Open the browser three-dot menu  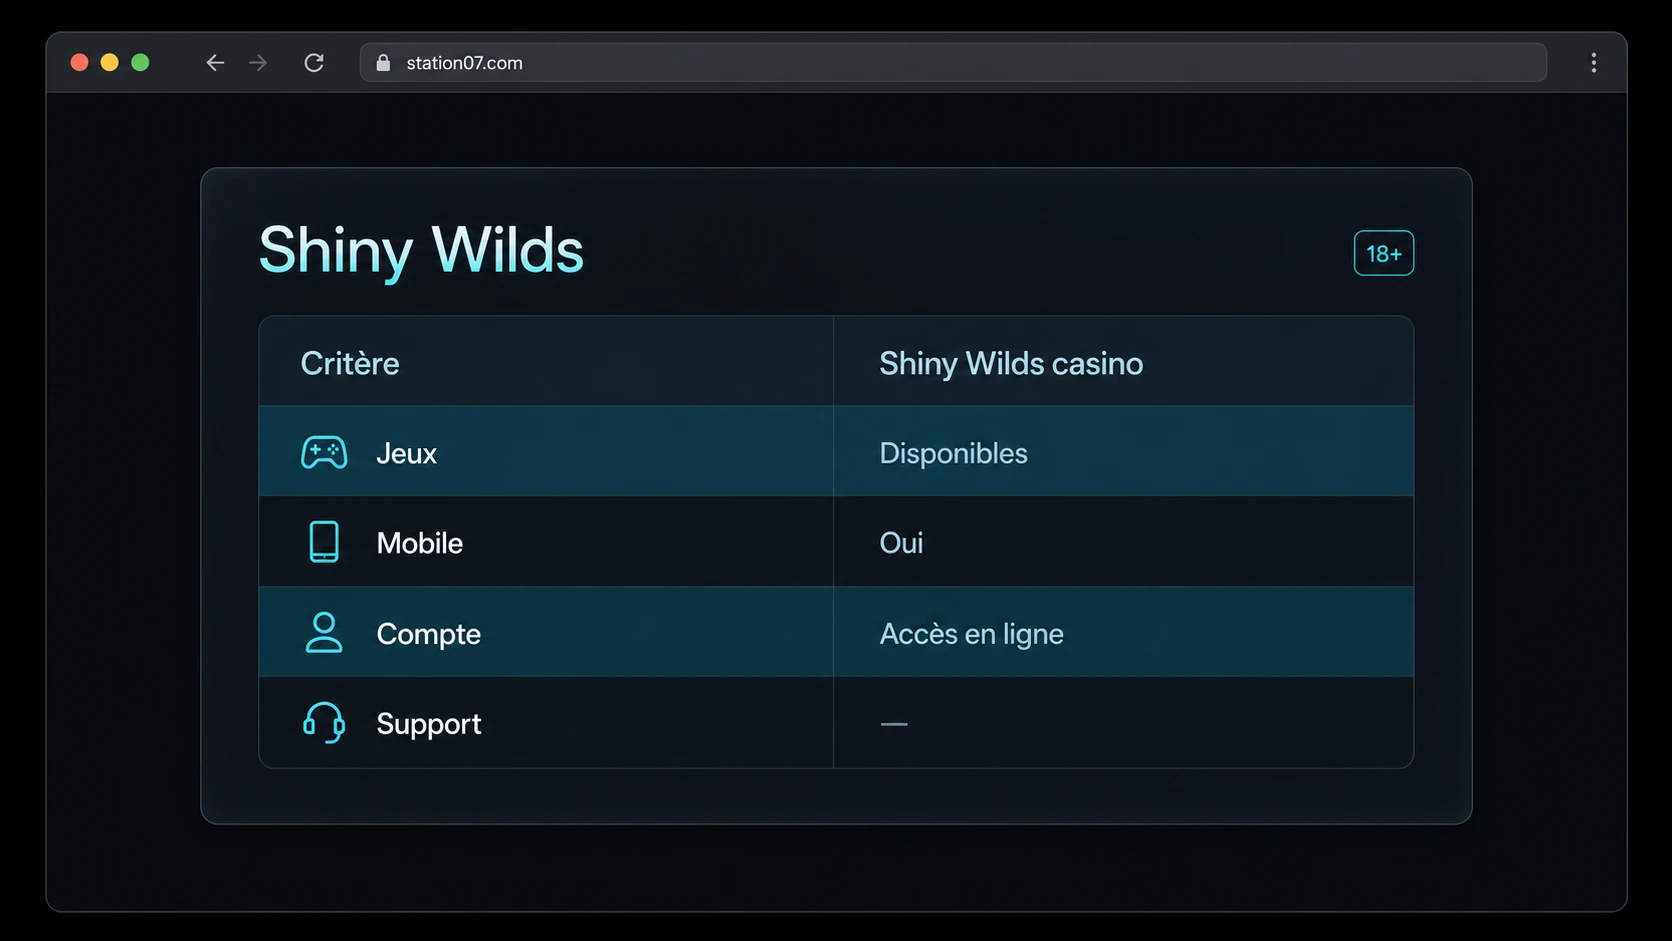click(1594, 63)
